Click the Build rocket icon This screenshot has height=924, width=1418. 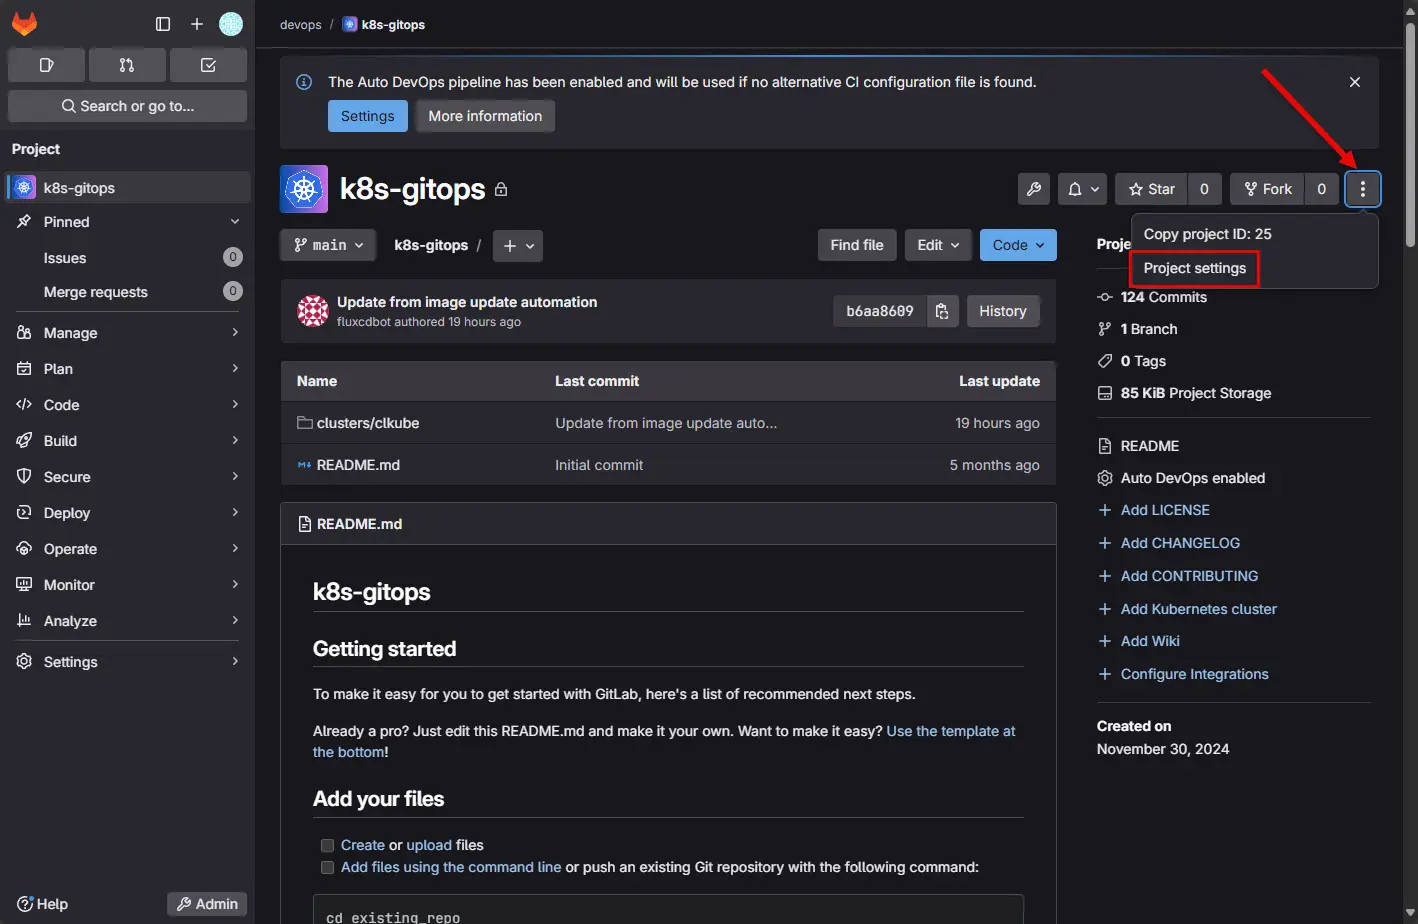24,441
